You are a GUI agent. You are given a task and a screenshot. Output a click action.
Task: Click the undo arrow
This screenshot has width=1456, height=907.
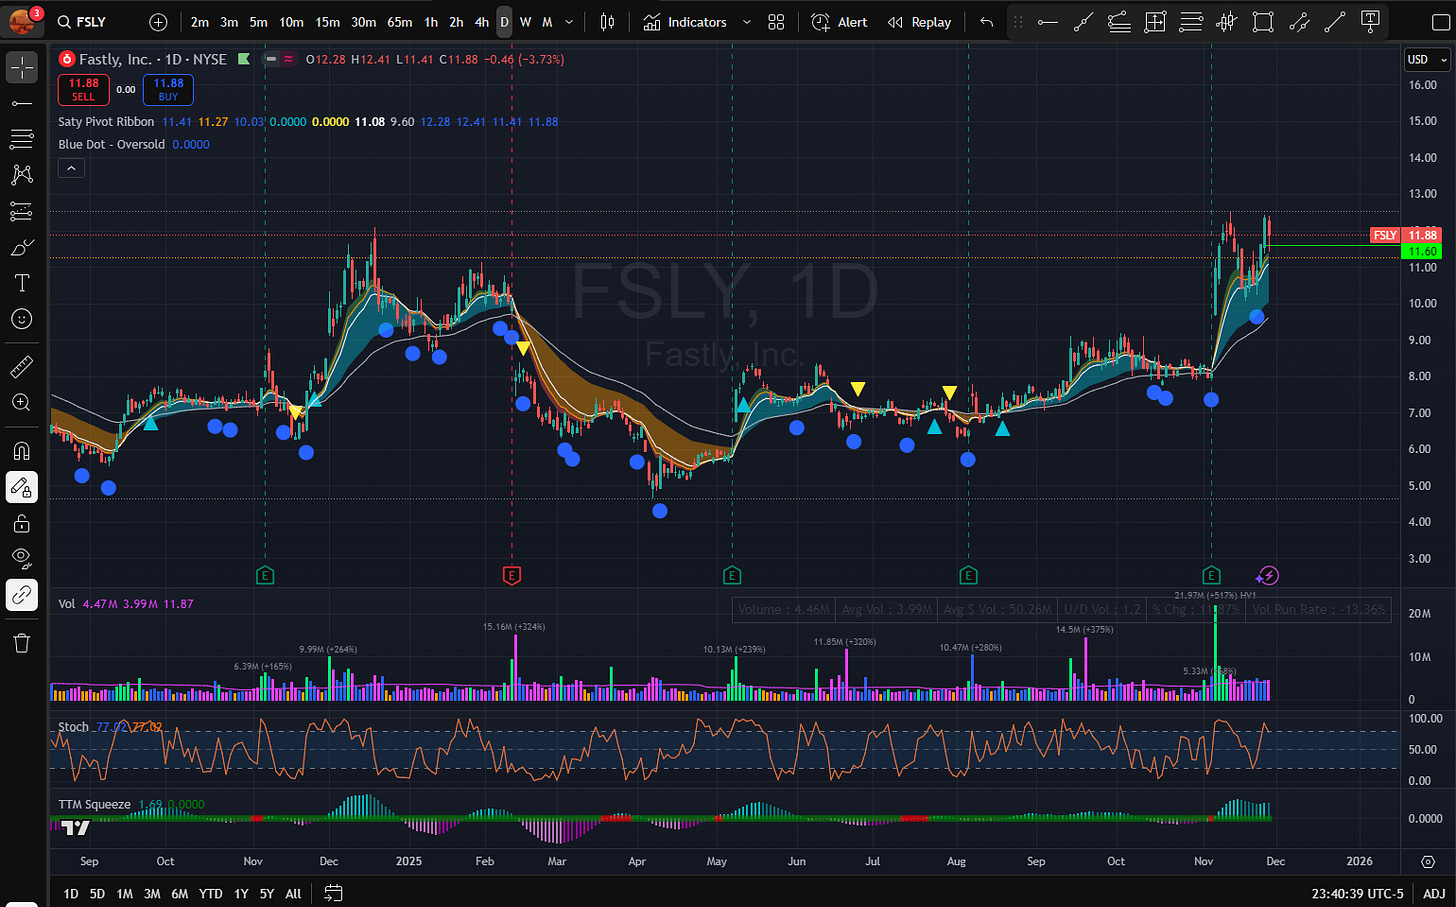(987, 22)
